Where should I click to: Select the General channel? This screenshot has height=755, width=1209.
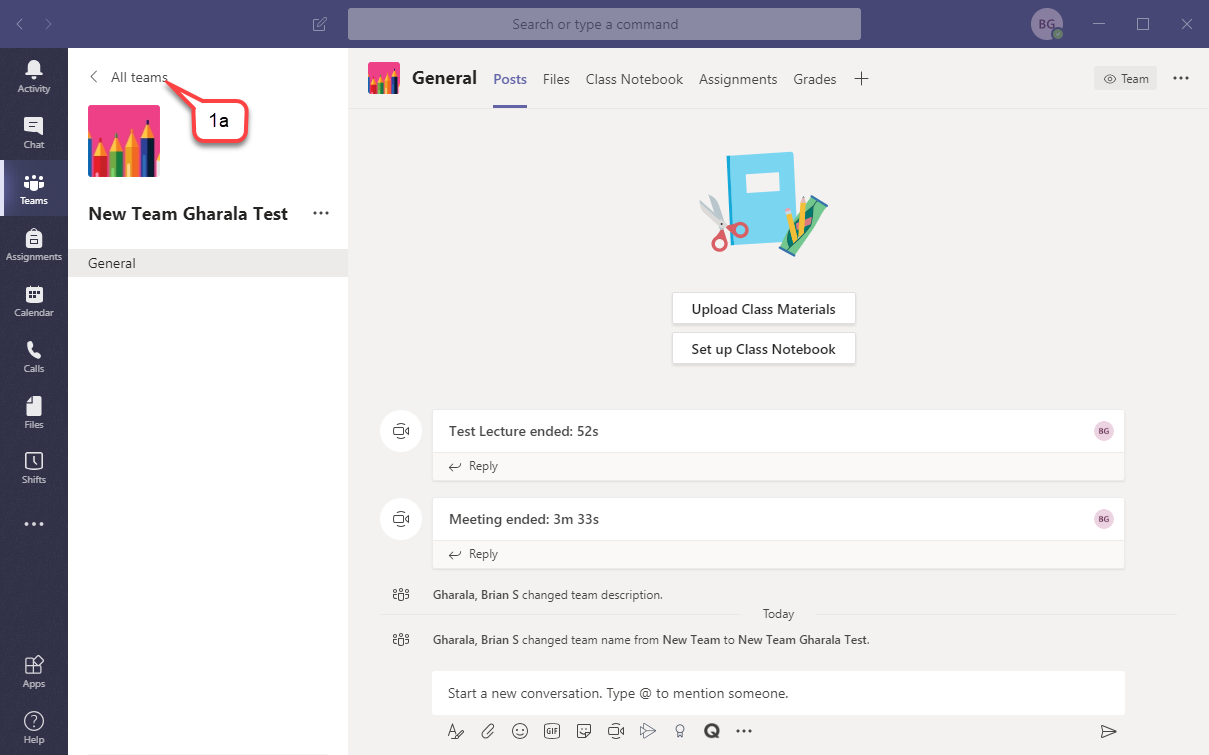coord(208,263)
